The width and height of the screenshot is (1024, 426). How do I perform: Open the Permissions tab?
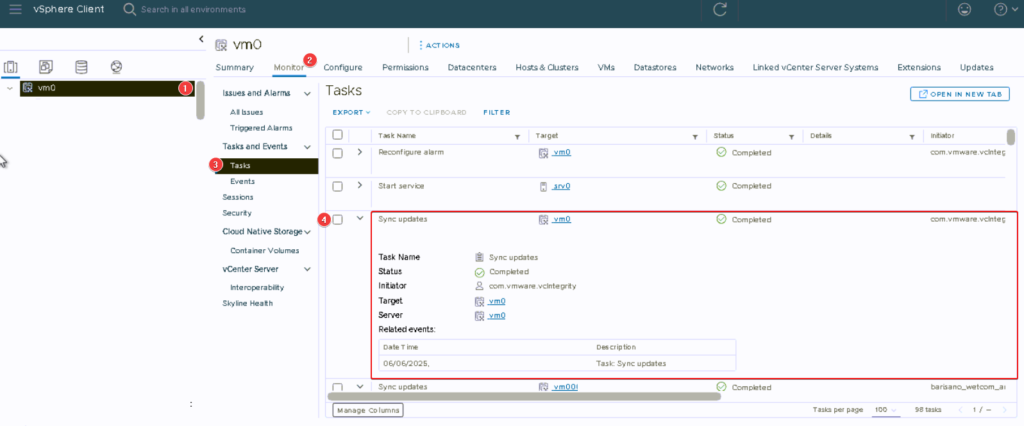[405, 68]
